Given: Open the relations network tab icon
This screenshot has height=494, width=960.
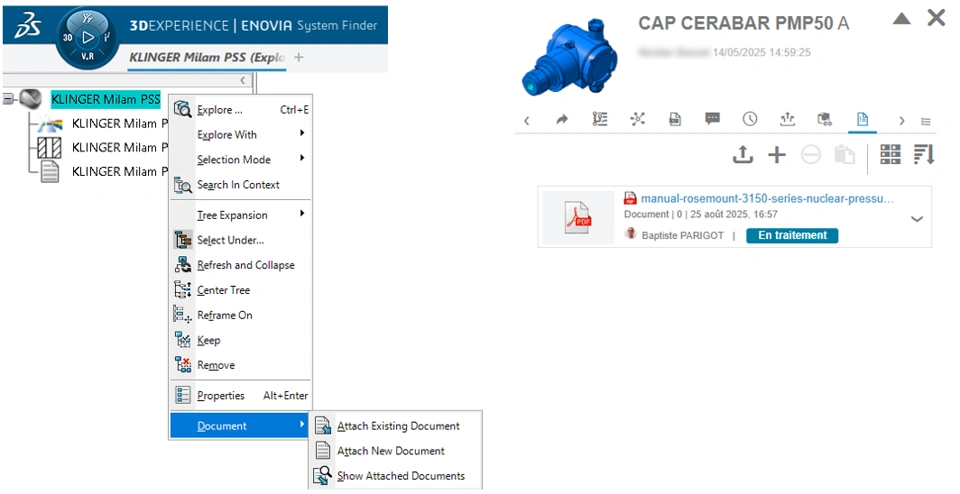Looking at the screenshot, I should tap(637, 119).
